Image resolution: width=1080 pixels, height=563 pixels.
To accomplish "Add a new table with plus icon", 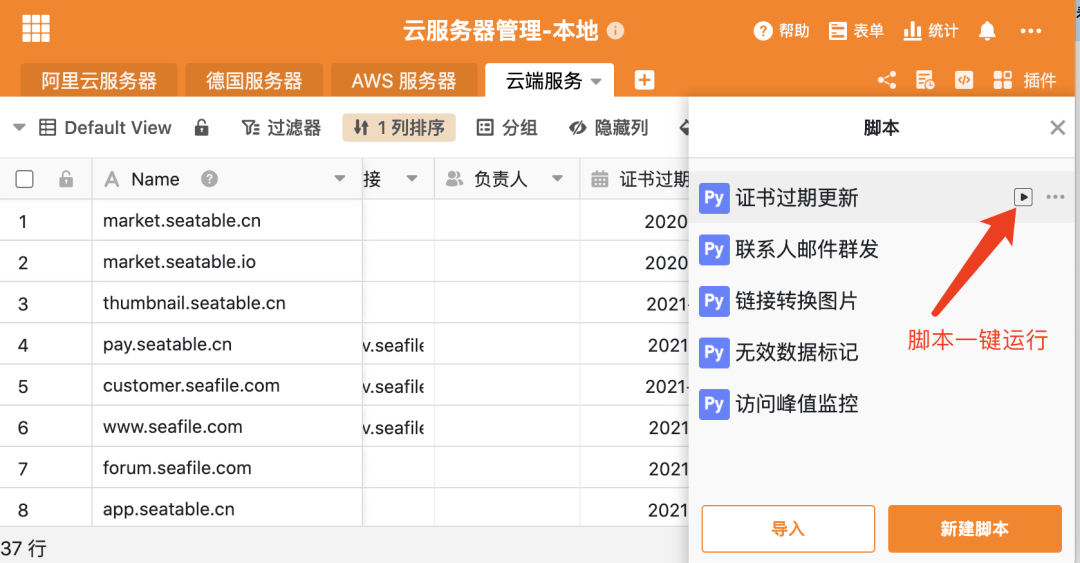I will (x=644, y=80).
